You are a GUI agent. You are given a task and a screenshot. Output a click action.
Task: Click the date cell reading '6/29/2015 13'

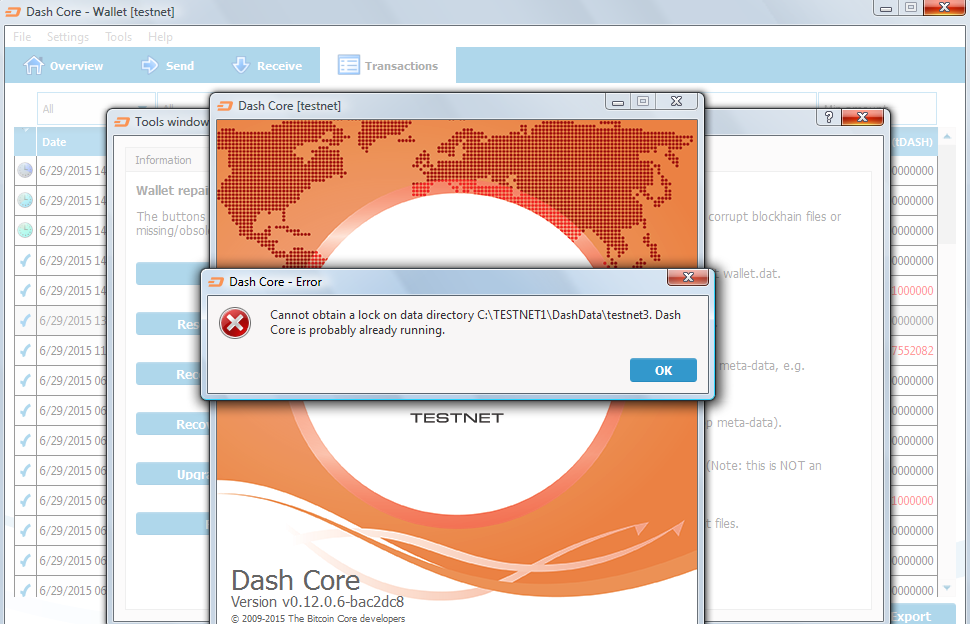(x=72, y=320)
